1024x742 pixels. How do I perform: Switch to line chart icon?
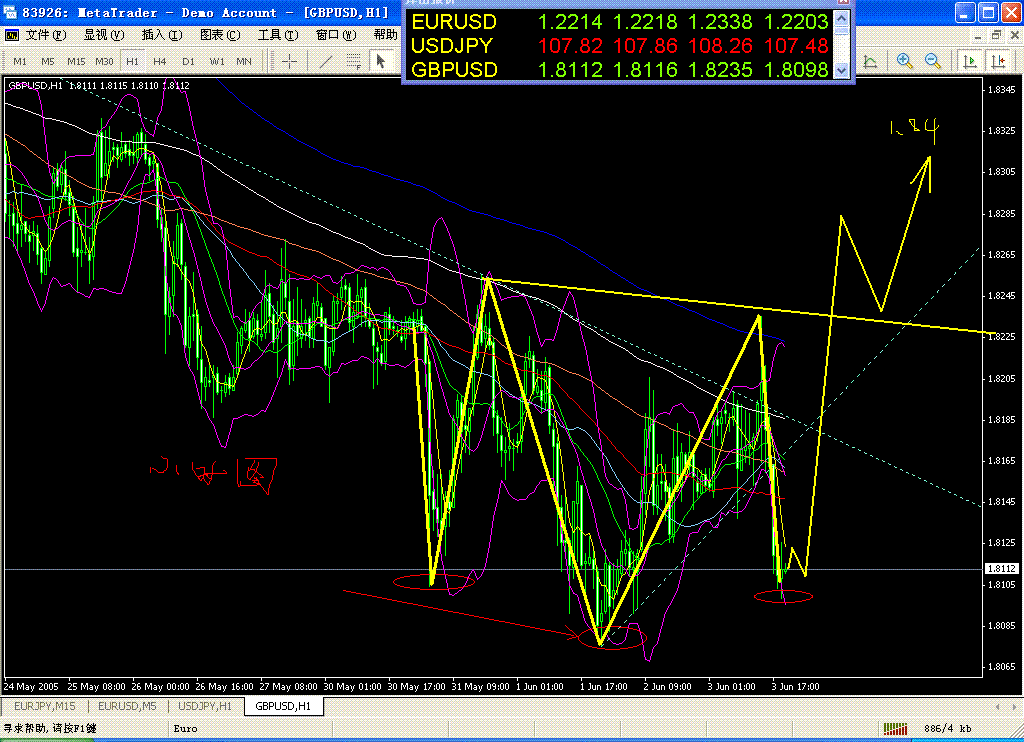click(871, 61)
